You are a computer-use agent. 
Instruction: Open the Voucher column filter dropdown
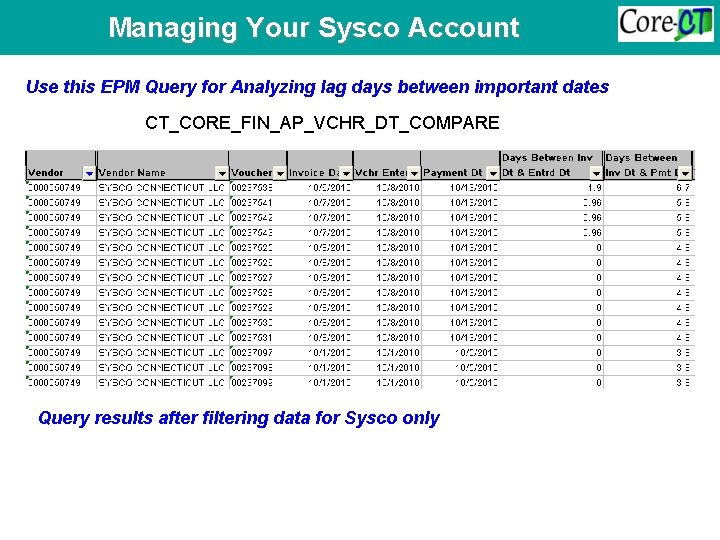[x=280, y=173]
